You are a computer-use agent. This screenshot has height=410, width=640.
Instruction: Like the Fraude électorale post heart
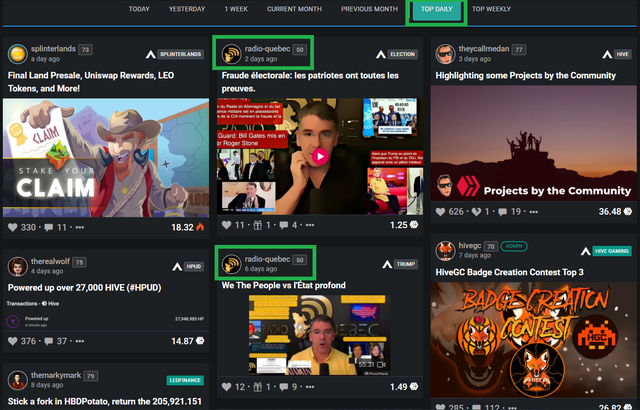(x=227, y=225)
